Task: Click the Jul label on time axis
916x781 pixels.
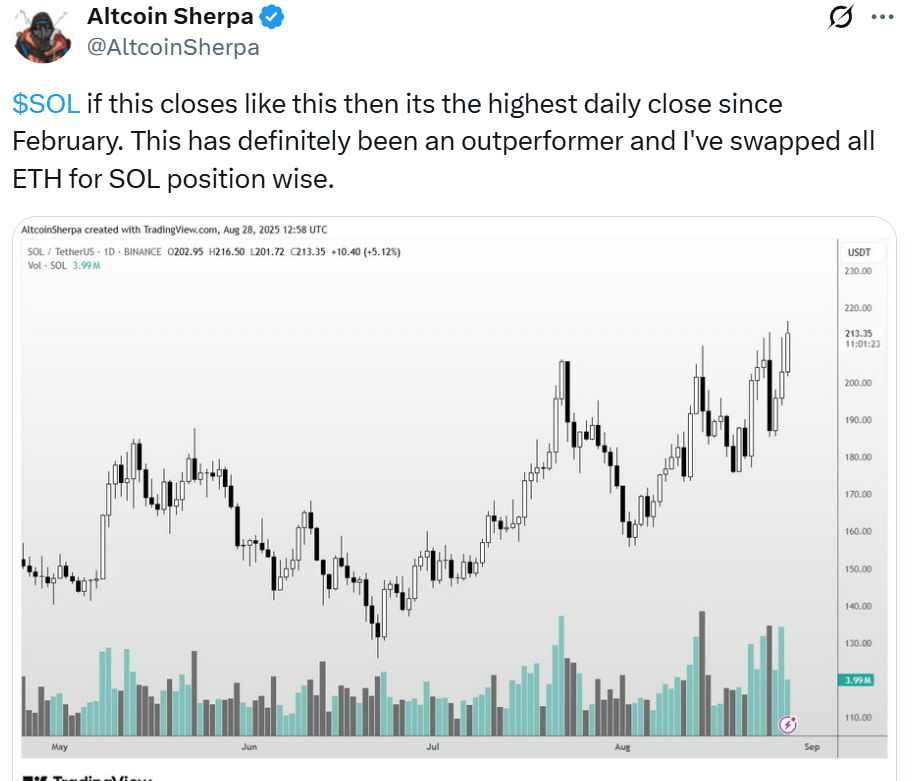Action: (432, 747)
